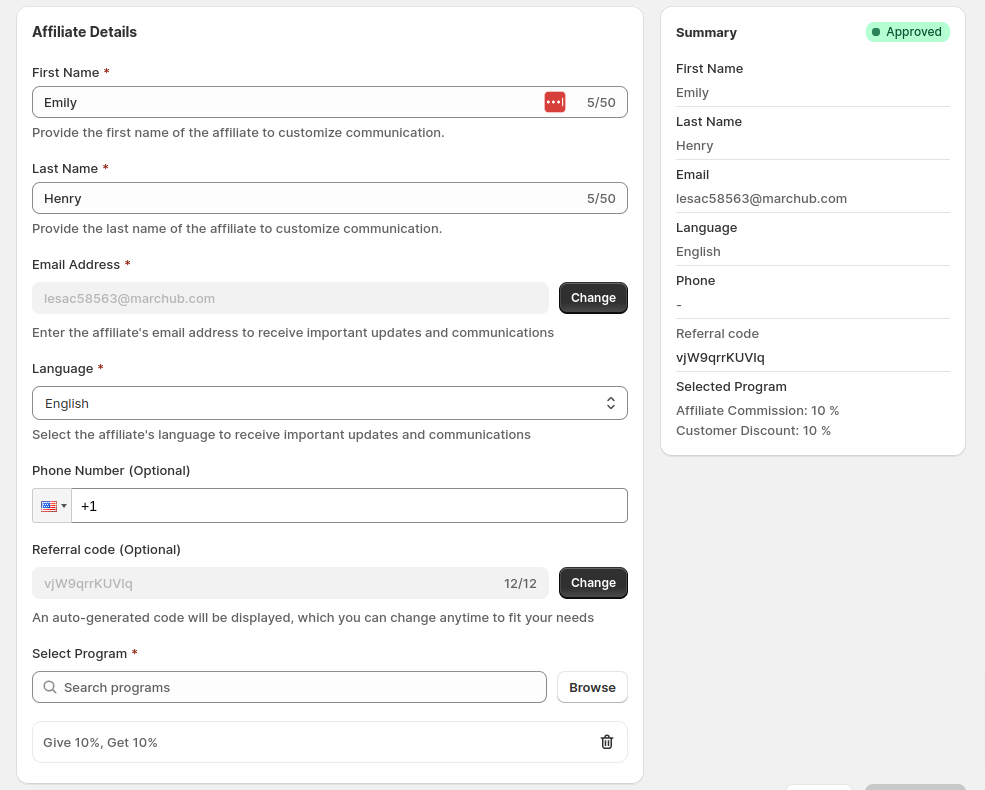Click Browse to view available programs

[592, 687]
